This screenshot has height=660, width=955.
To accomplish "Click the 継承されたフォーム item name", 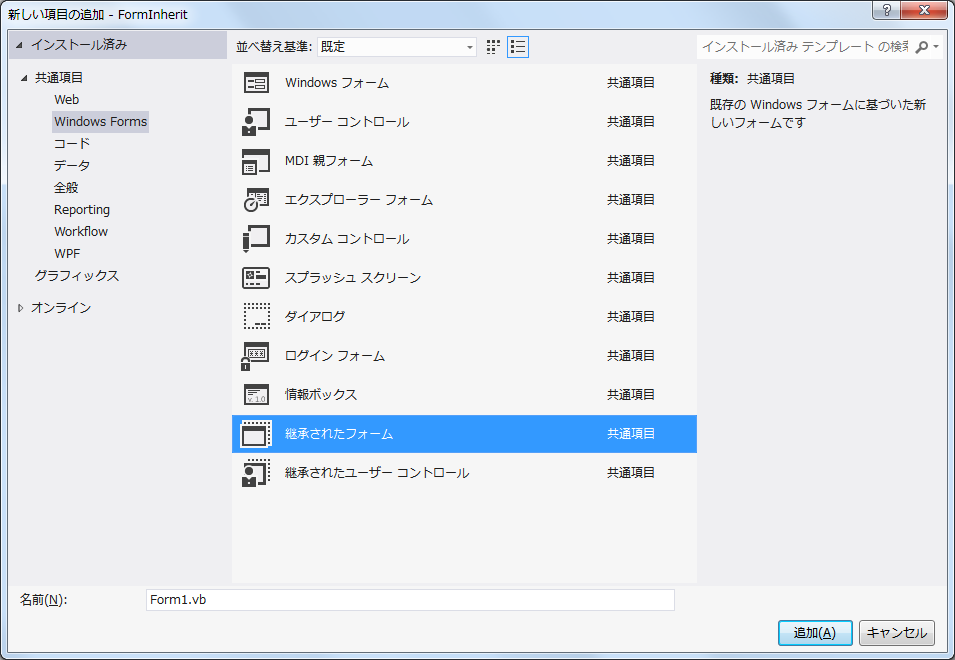I will 339,434.
